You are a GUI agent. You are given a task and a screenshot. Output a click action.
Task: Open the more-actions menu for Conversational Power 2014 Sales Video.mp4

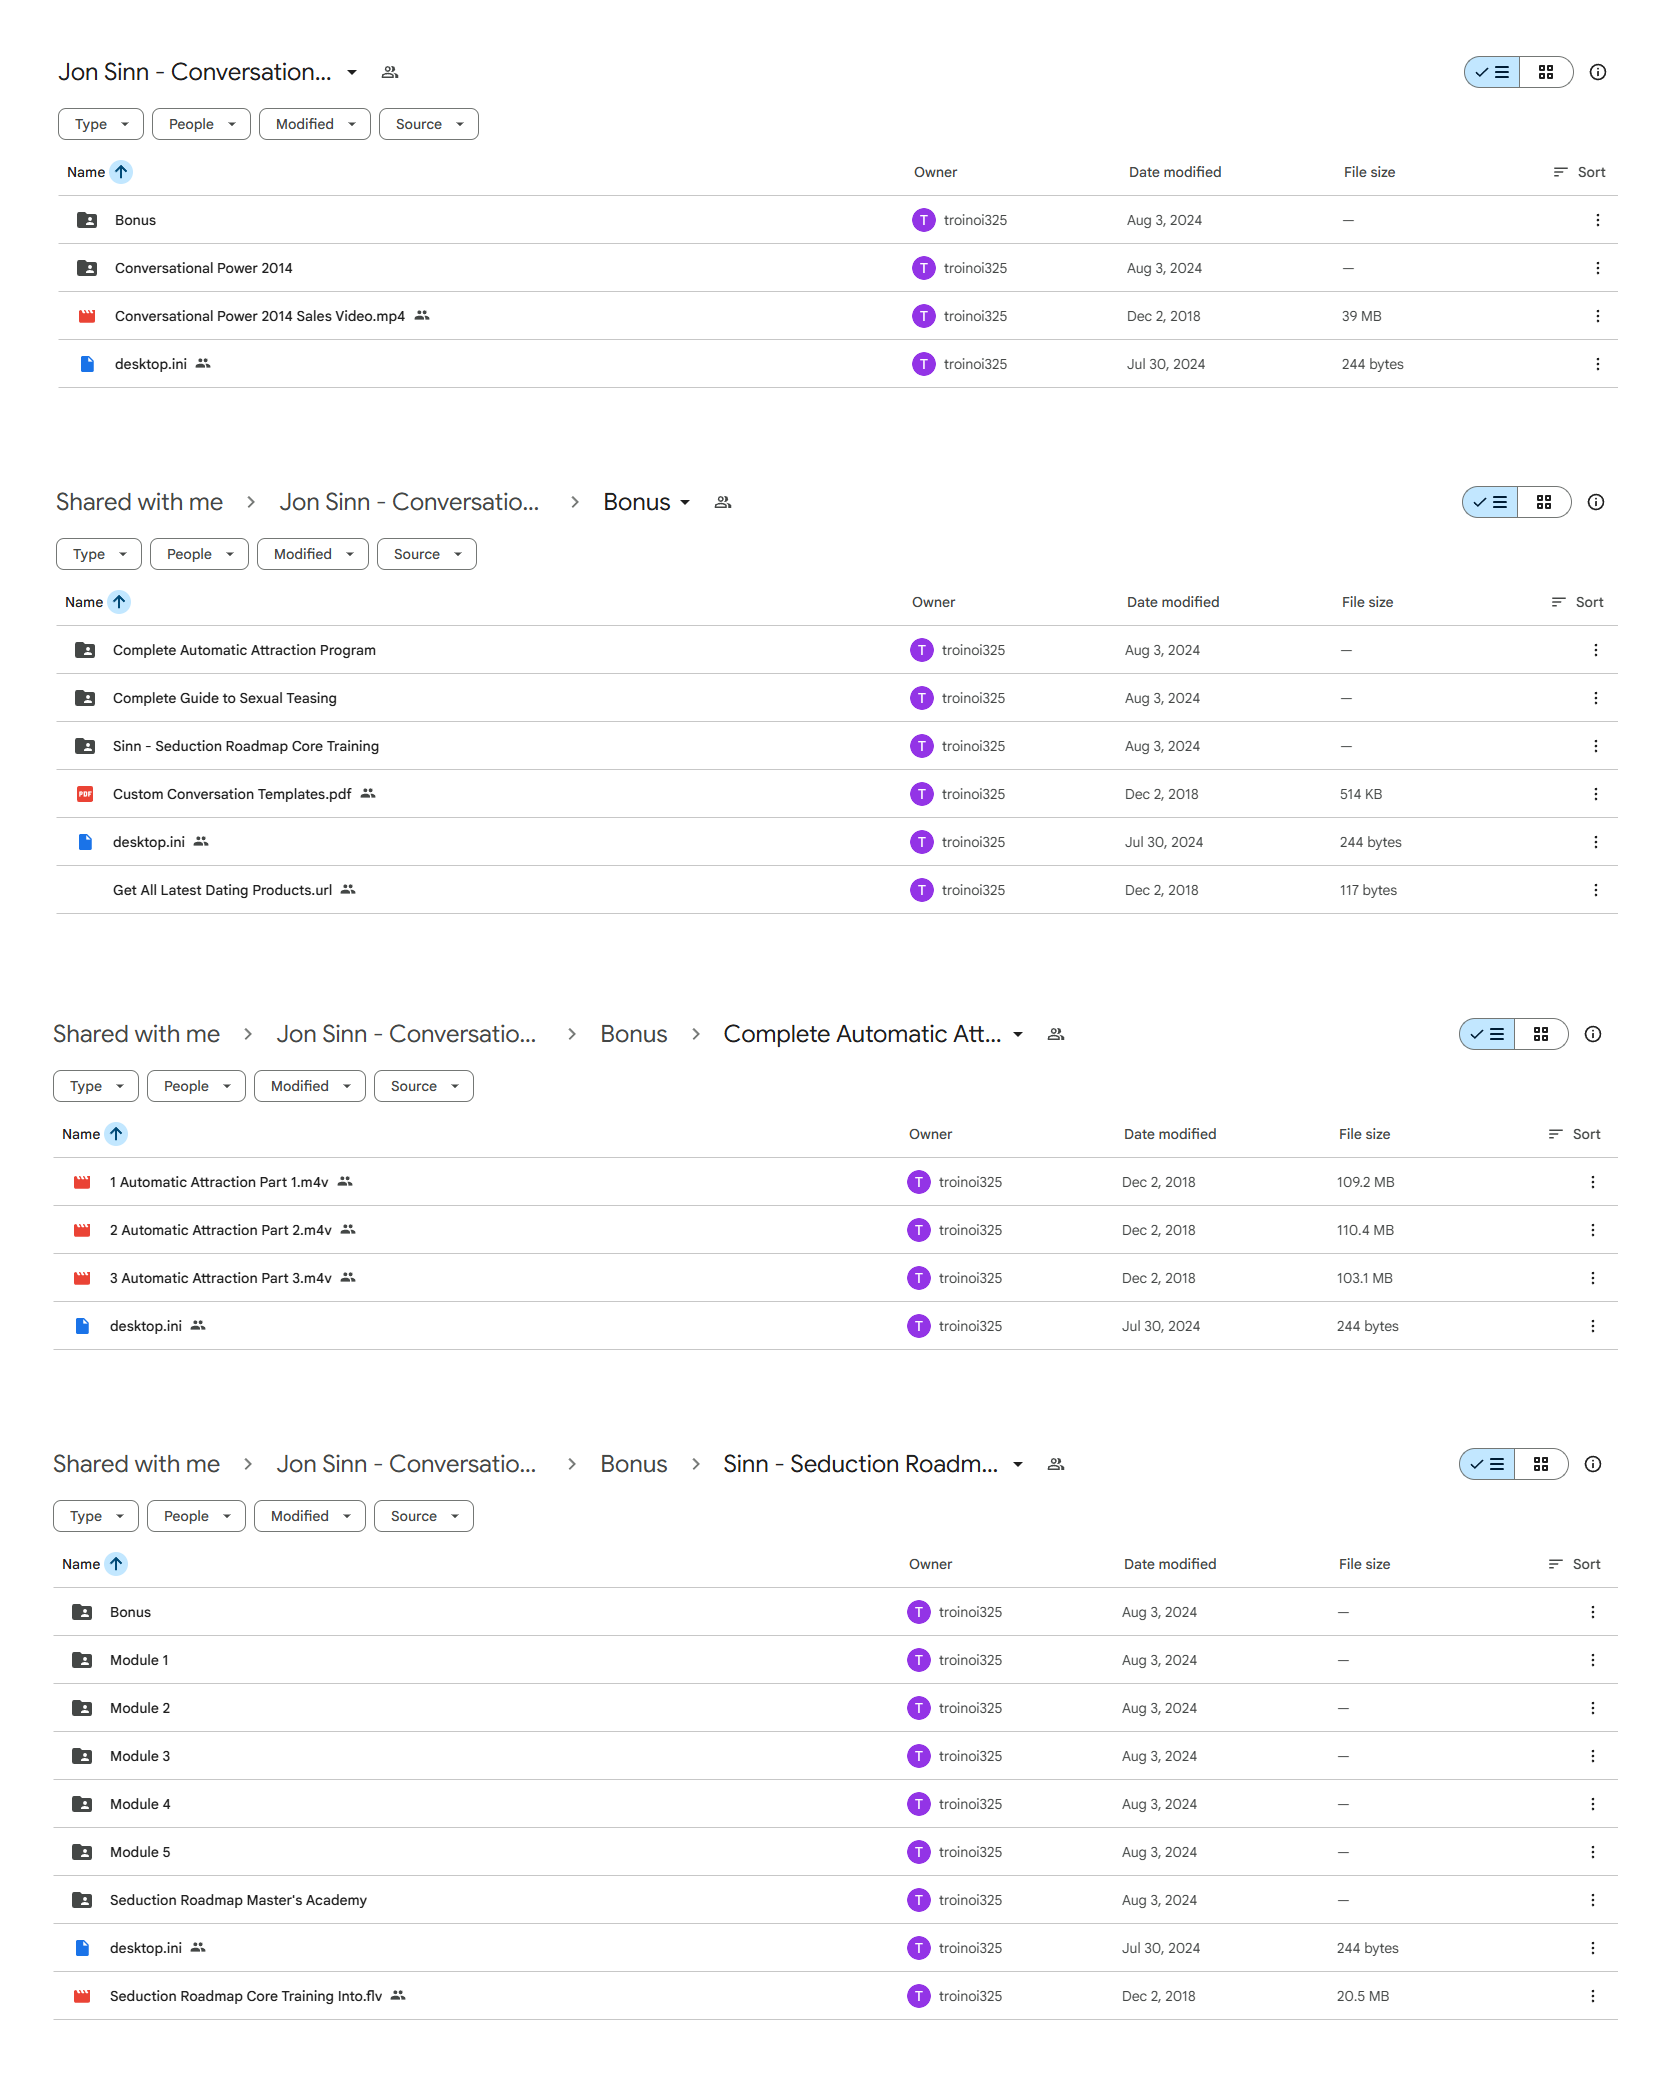click(1597, 316)
